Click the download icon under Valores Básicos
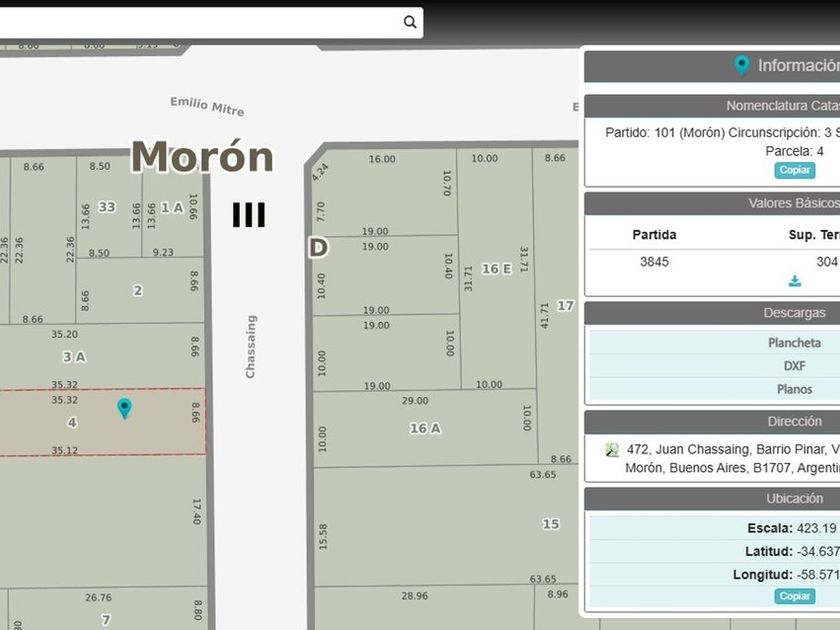 coord(795,281)
